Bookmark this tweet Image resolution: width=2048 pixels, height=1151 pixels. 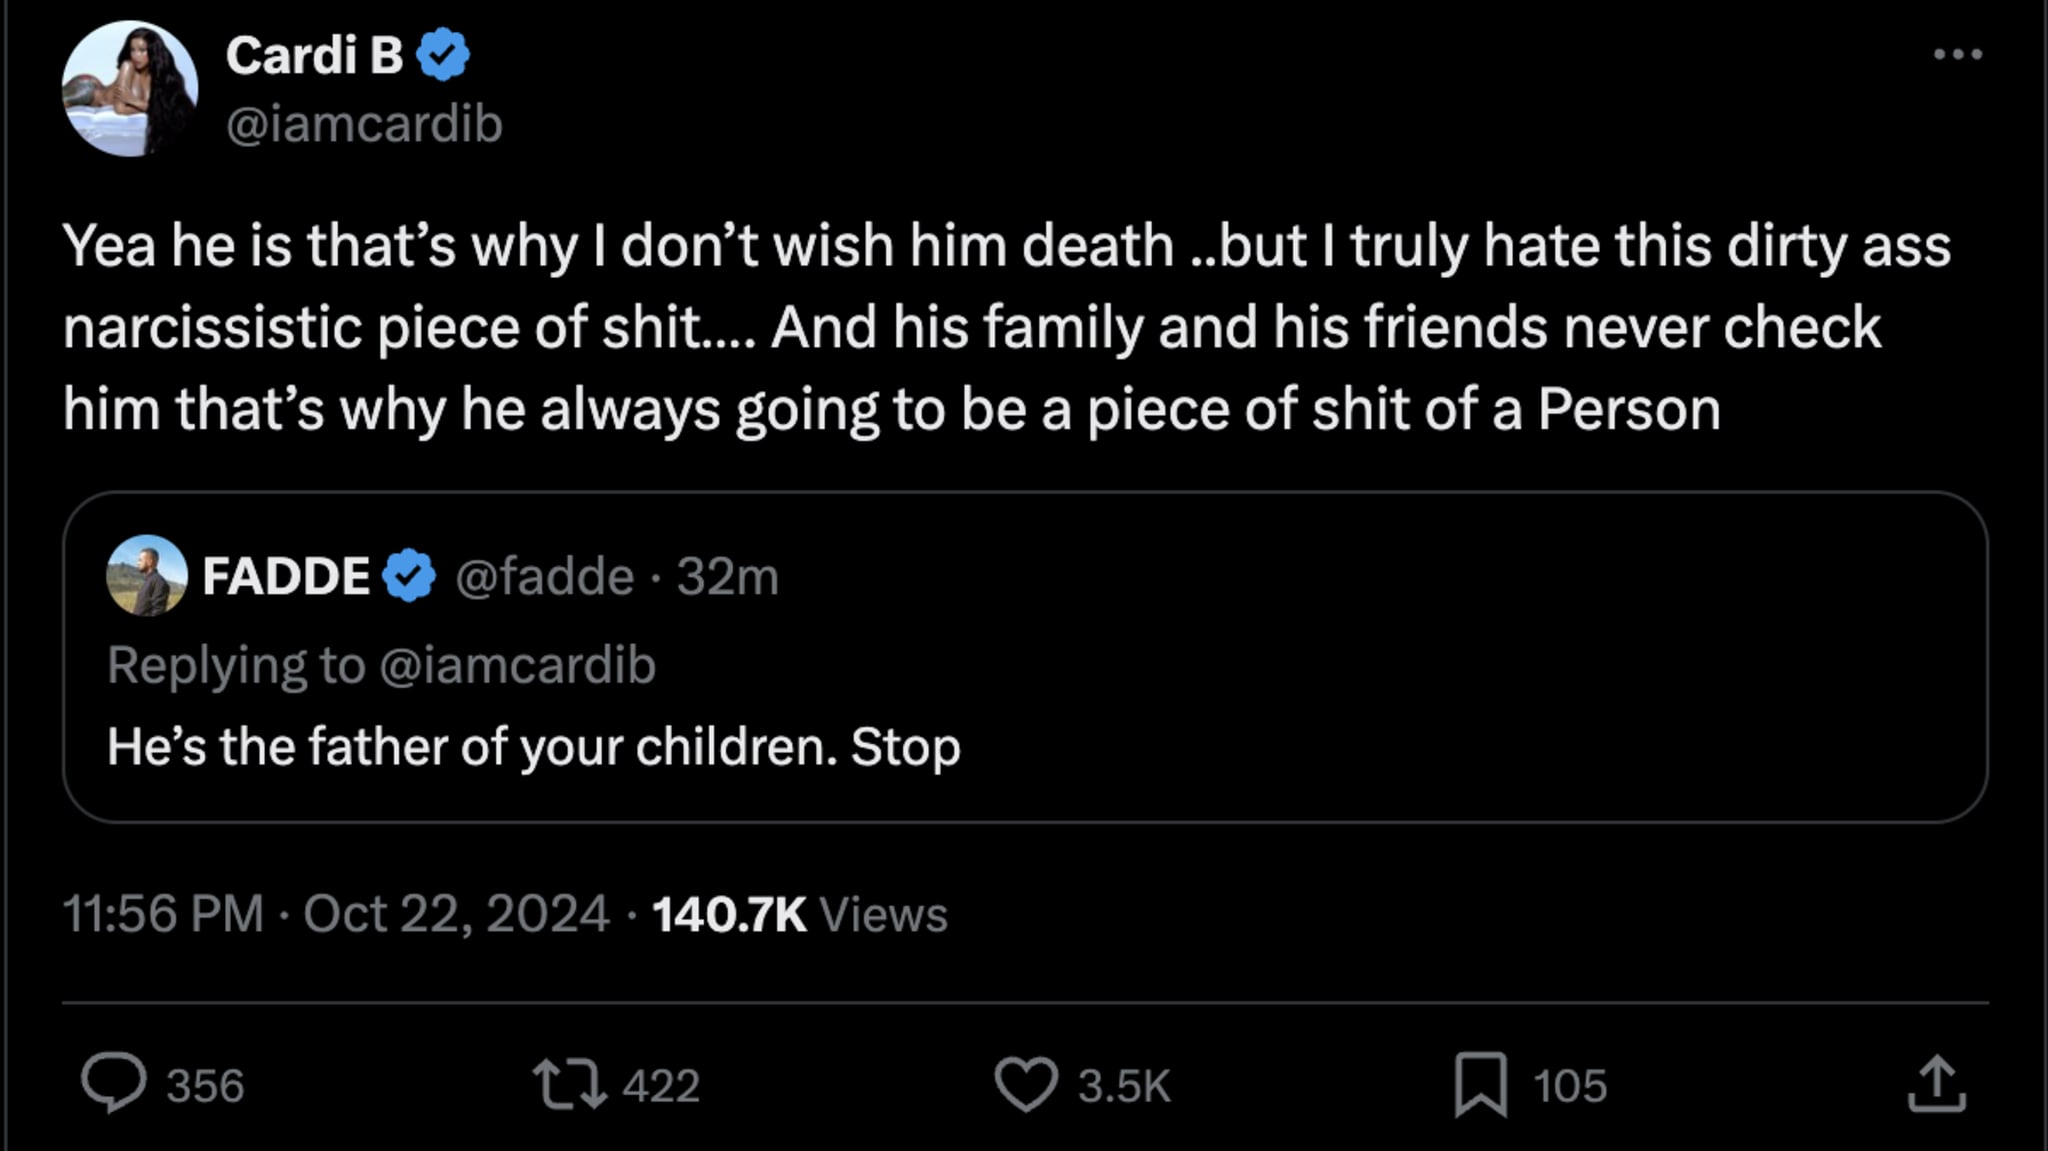tap(1481, 1085)
